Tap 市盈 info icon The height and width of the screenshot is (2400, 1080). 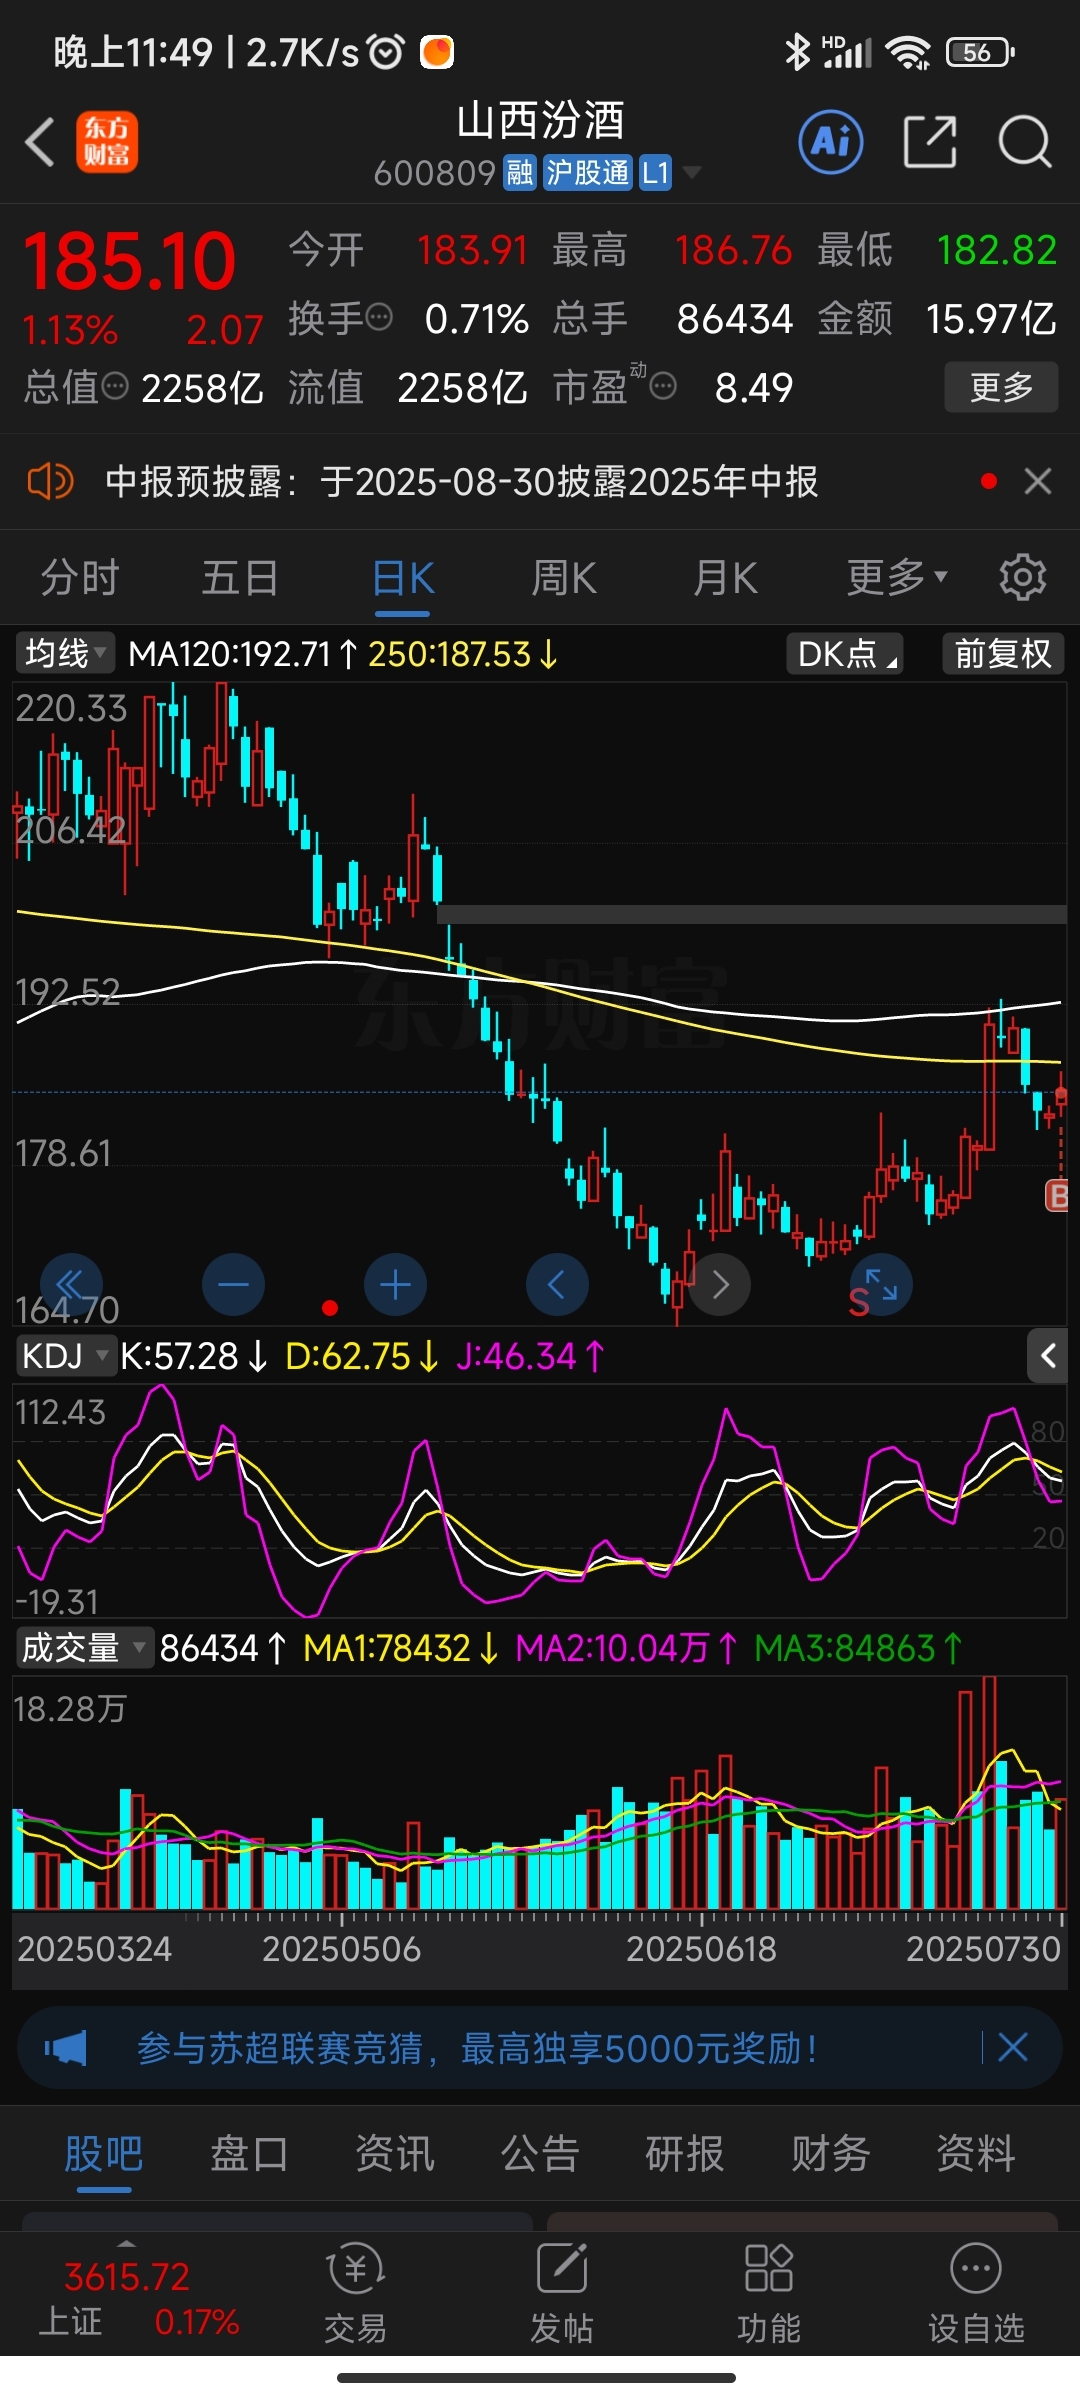663,386
